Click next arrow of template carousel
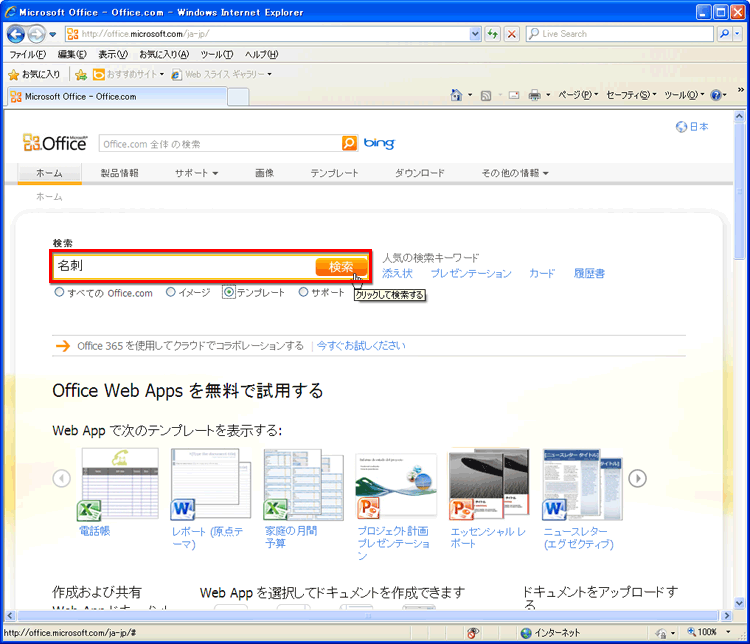This screenshot has width=750, height=644. pyautogui.click(x=638, y=478)
